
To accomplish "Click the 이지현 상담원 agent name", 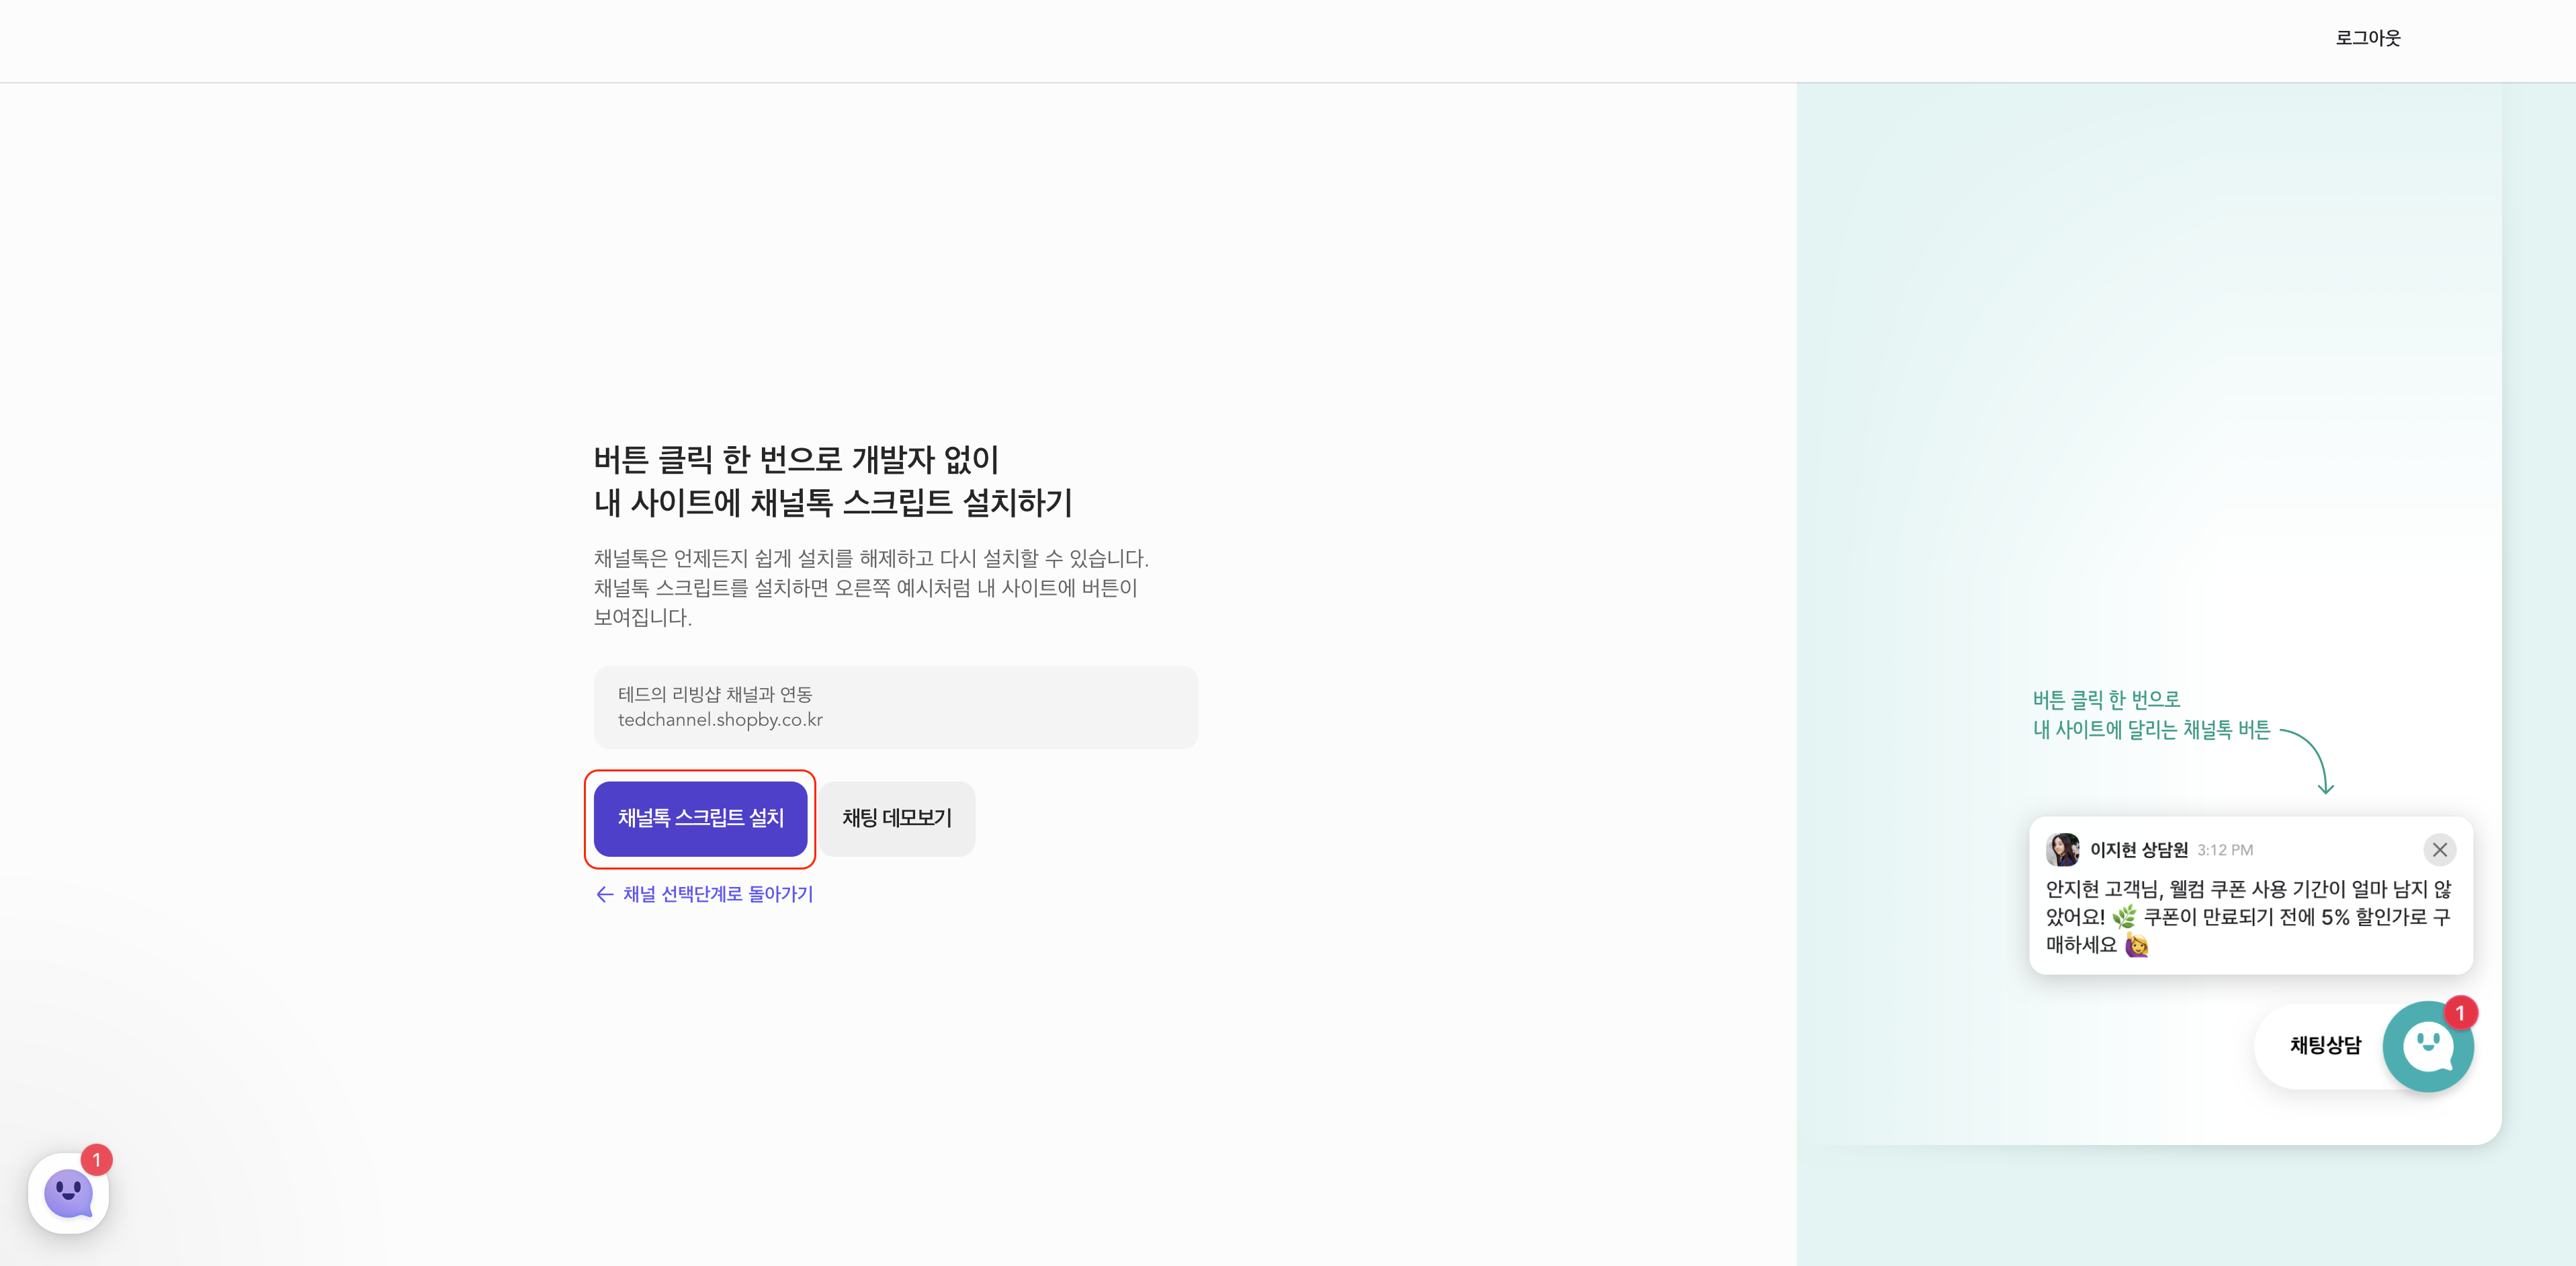I will pyautogui.click(x=2138, y=850).
